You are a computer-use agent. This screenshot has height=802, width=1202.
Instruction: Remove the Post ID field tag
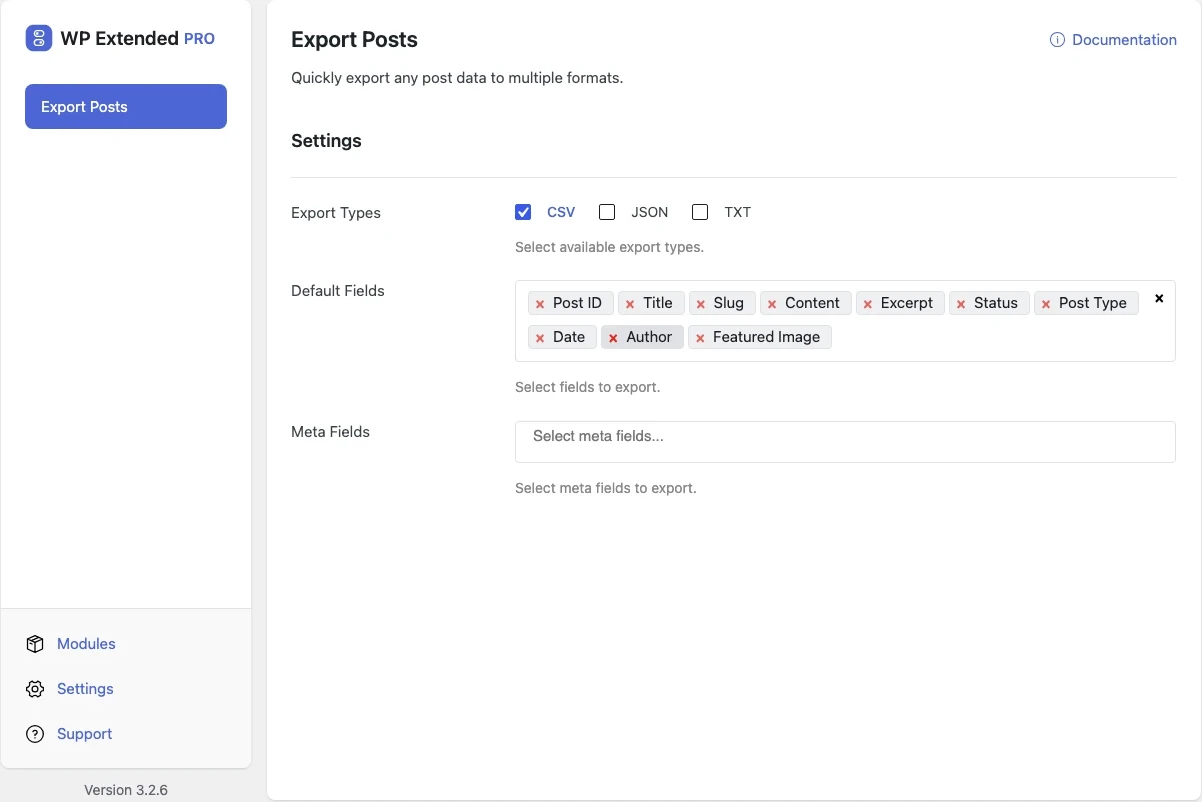(x=540, y=304)
